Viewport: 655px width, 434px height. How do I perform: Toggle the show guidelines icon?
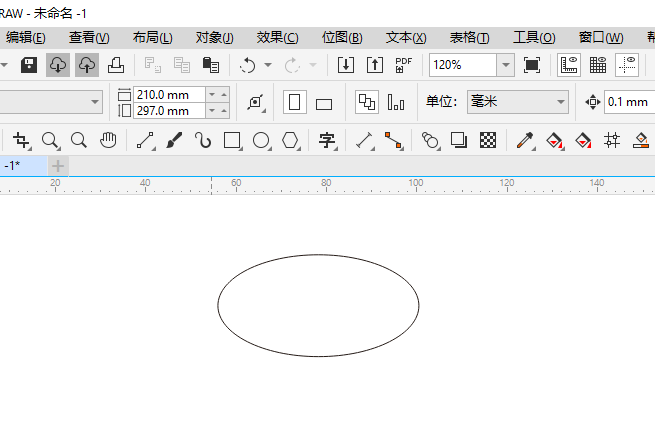(x=627, y=65)
